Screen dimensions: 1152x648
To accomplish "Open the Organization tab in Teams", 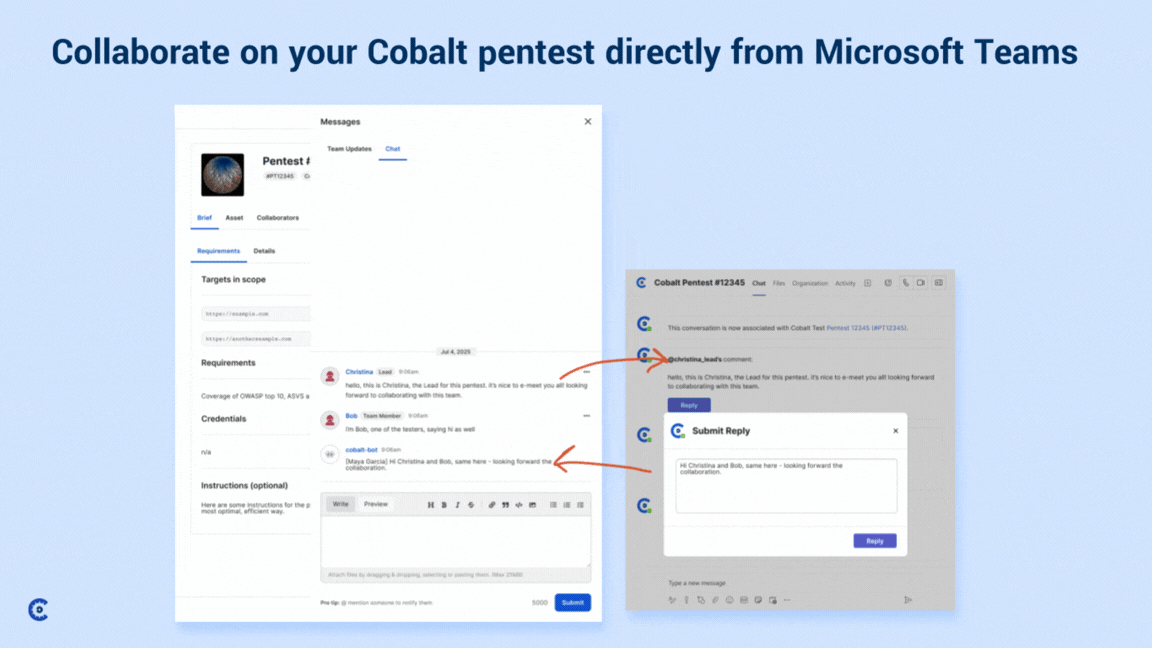I will (x=810, y=284).
